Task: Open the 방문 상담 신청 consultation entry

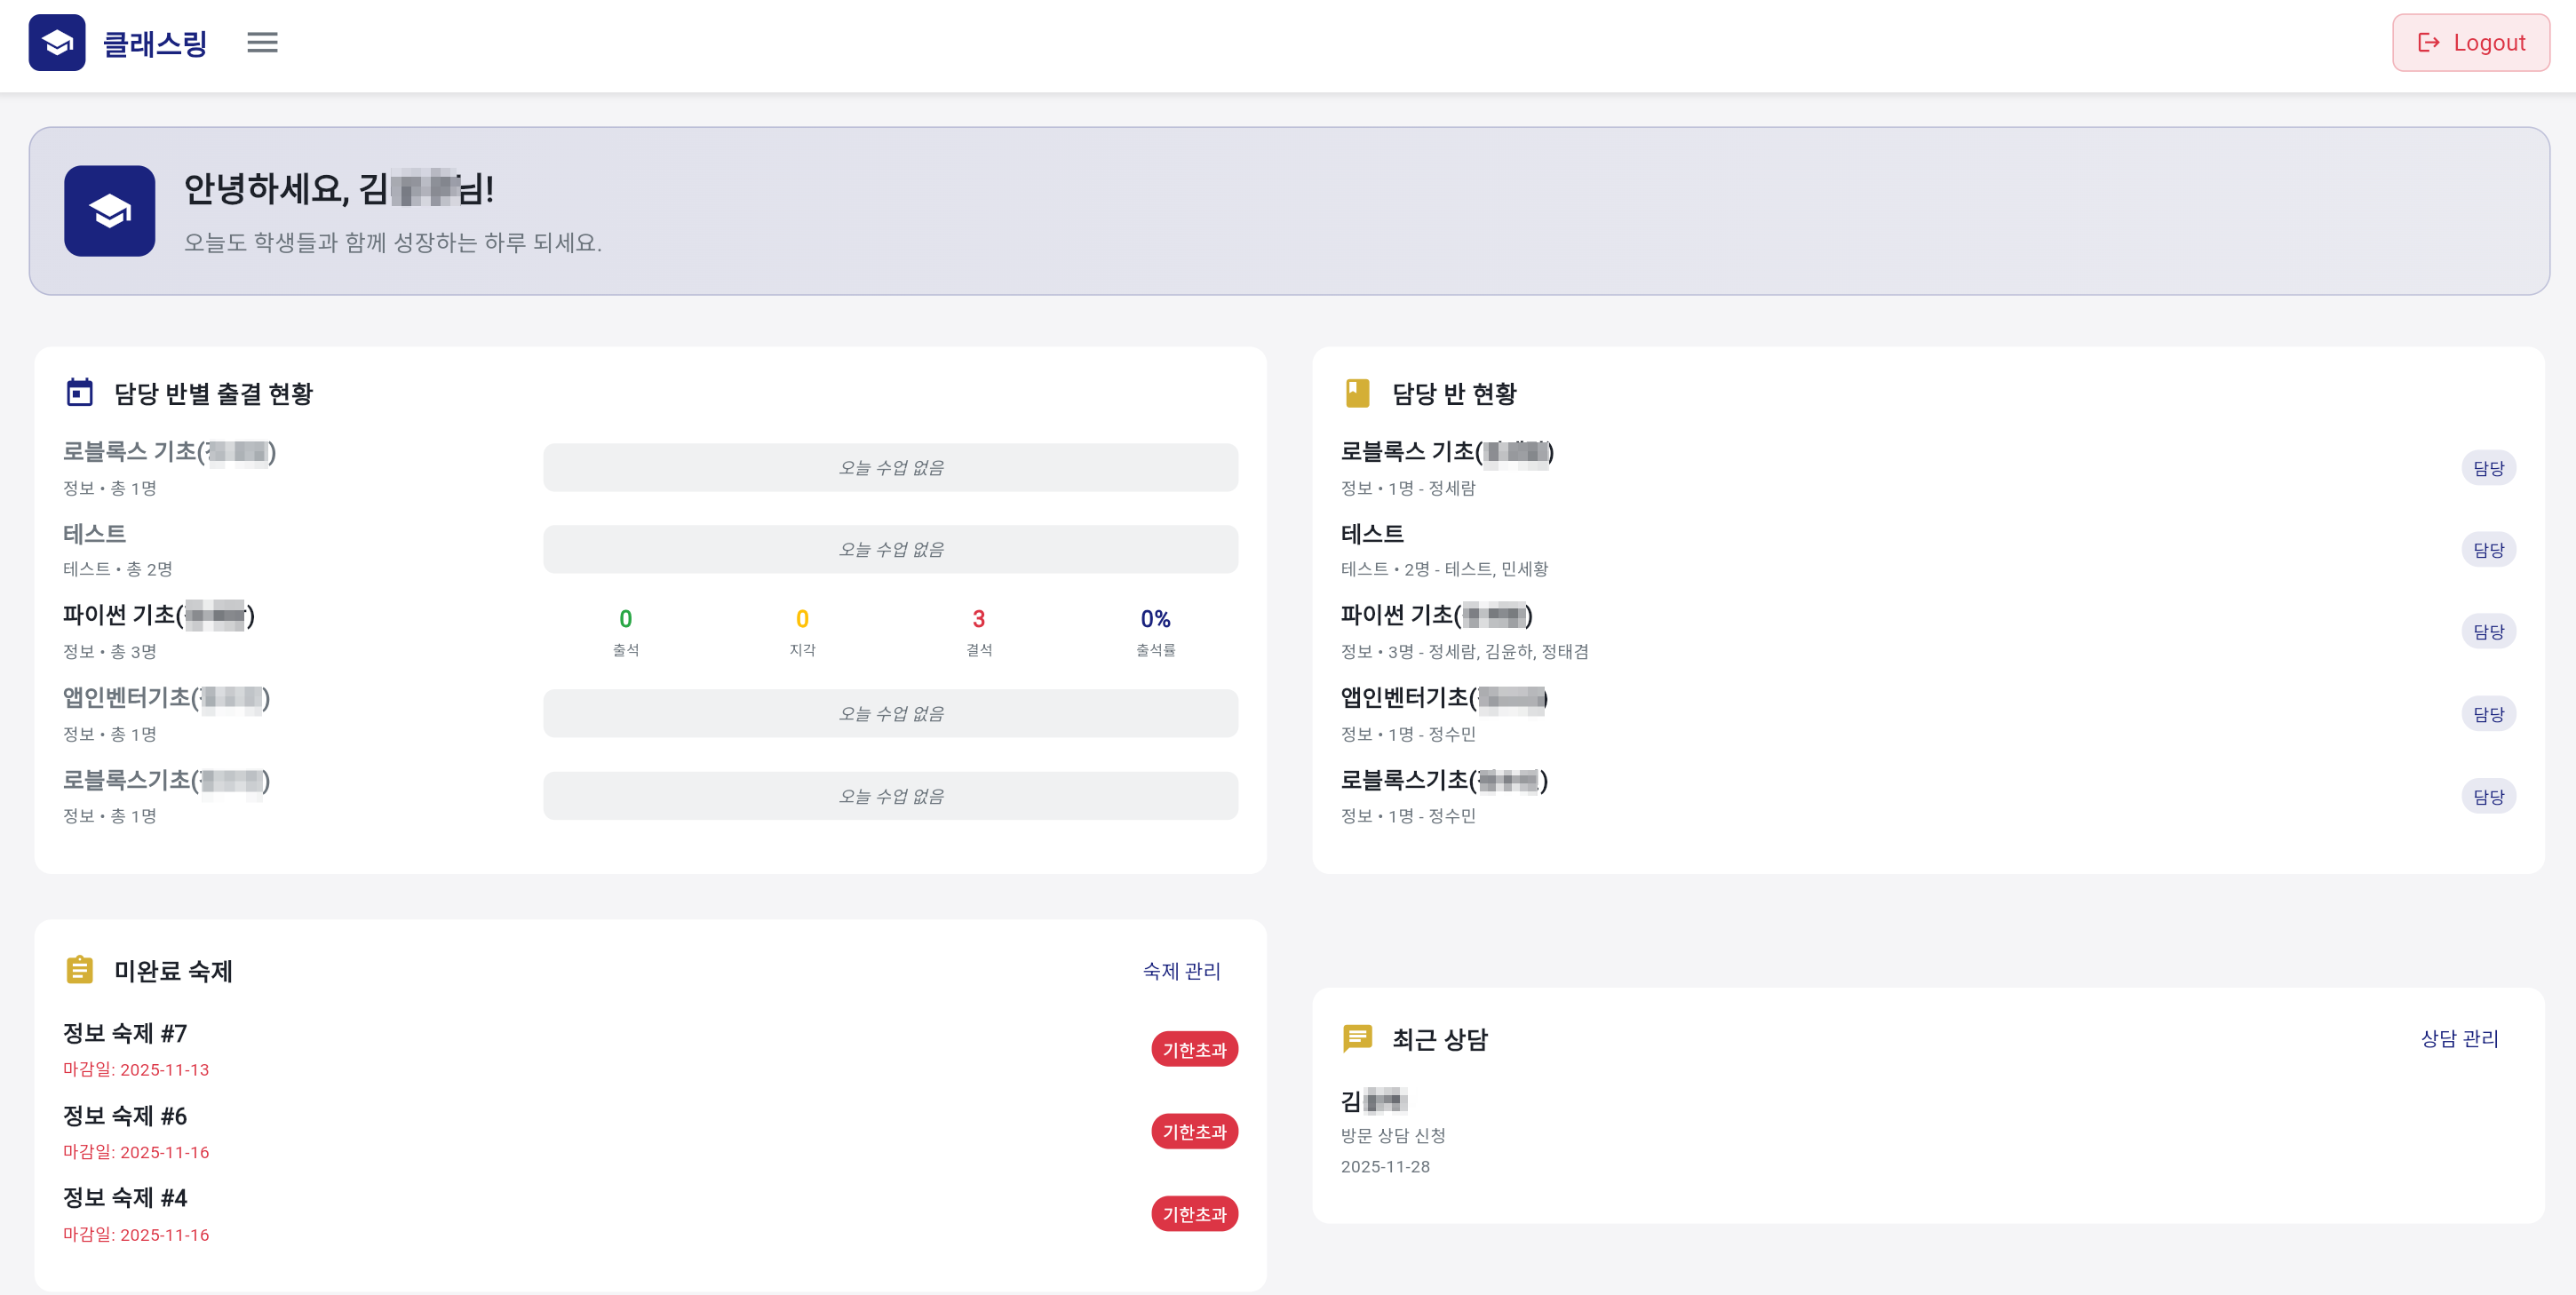Action: pyautogui.click(x=1393, y=1135)
